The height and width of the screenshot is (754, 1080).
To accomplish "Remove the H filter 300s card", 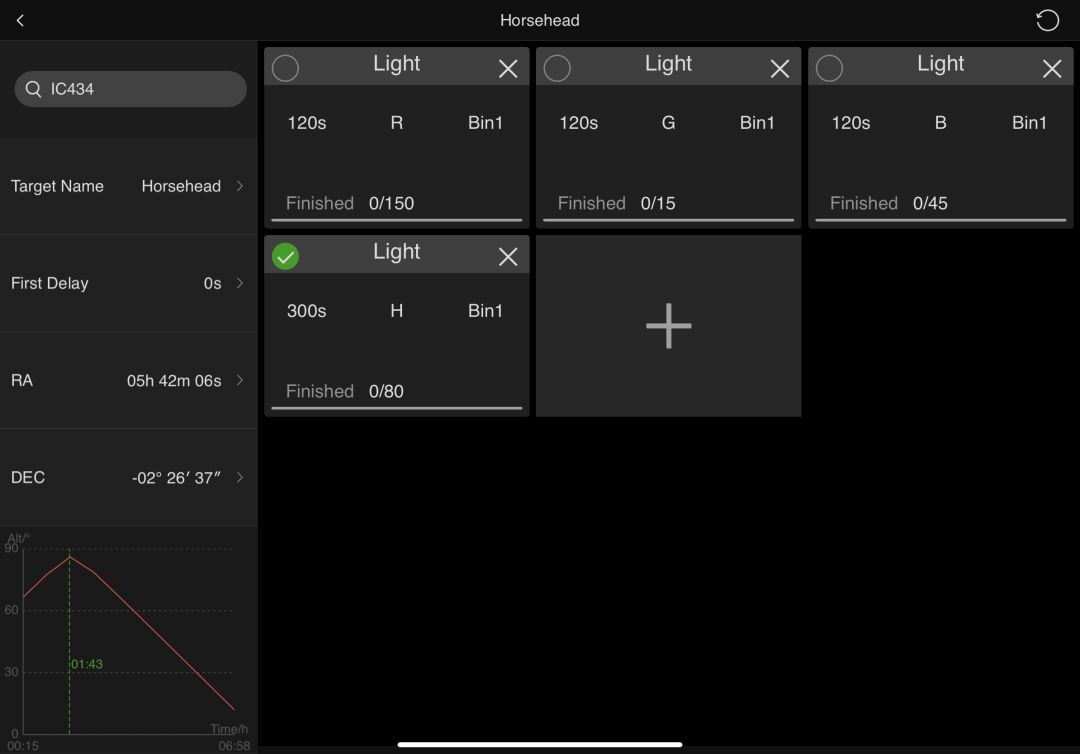I will click(x=508, y=256).
